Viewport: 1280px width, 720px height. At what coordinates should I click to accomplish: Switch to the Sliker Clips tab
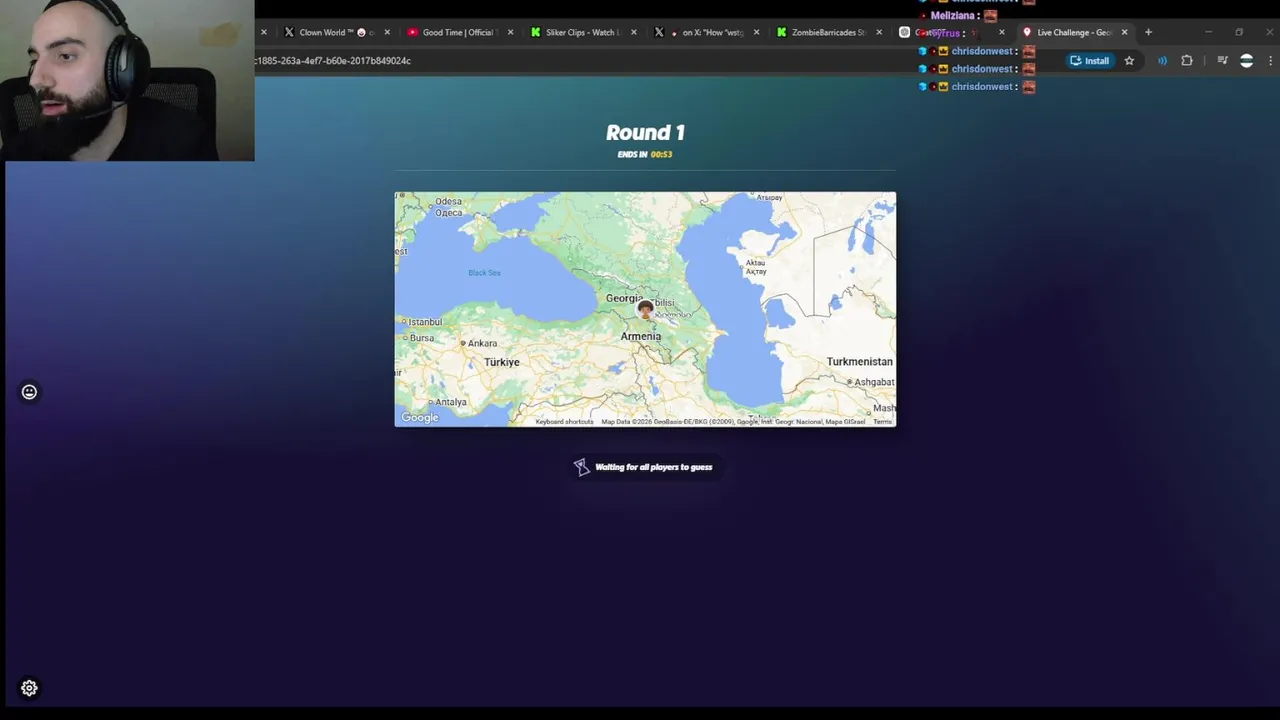point(581,32)
